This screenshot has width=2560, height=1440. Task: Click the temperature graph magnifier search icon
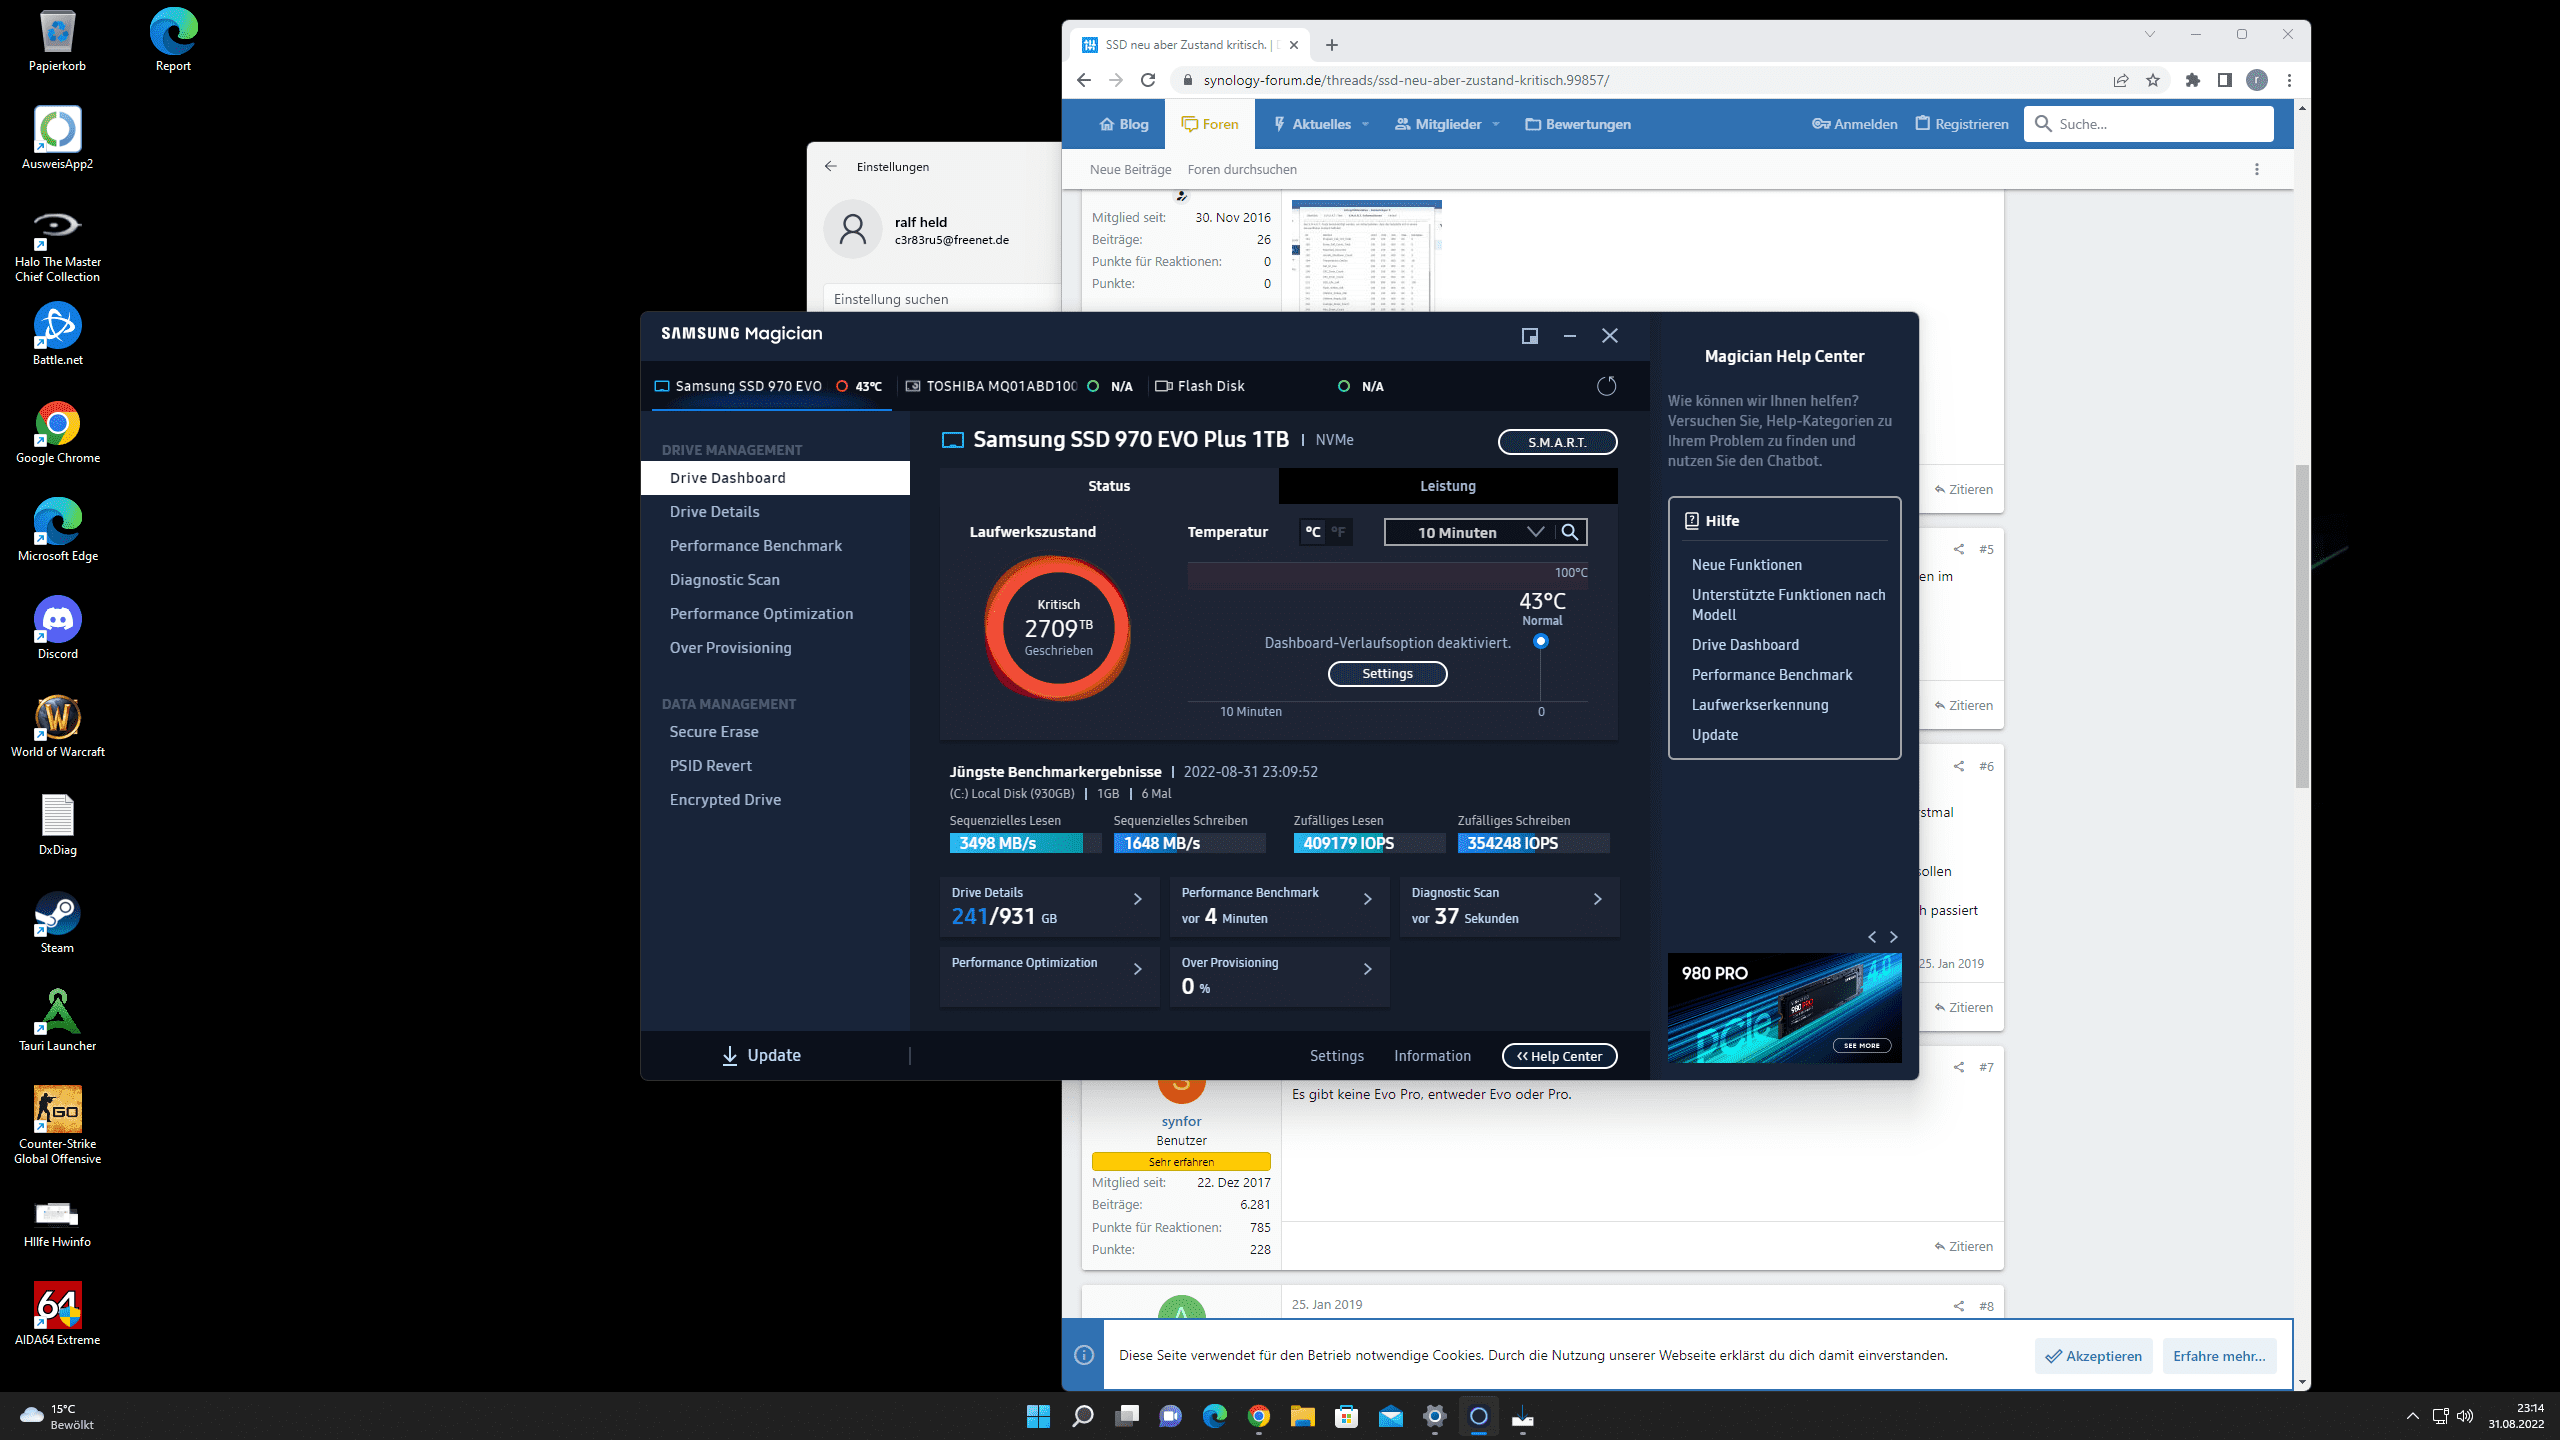pyautogui.click(x=1570, y=532)
